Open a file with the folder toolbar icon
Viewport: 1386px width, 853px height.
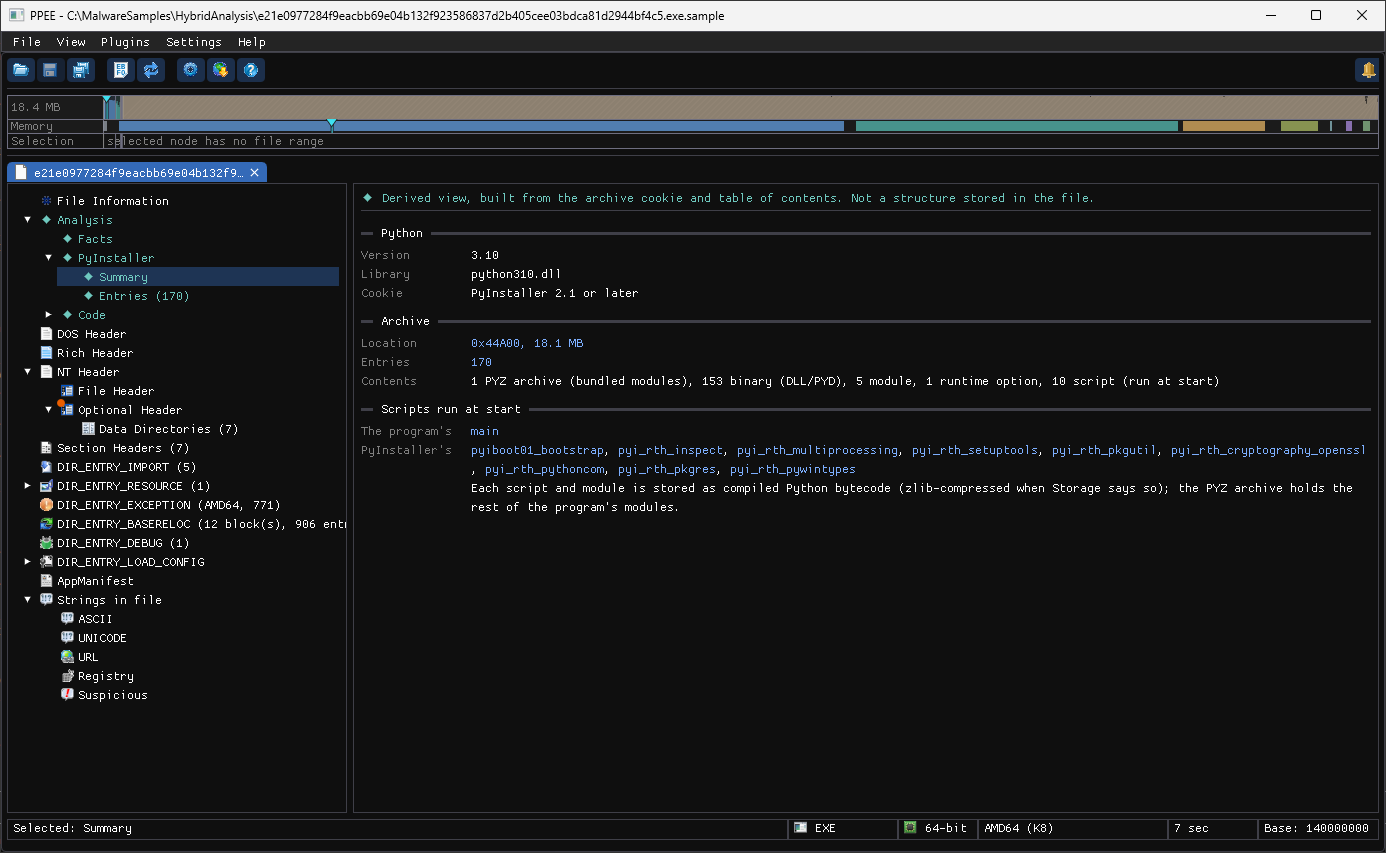pyautogui.click(x=20, y=70)
